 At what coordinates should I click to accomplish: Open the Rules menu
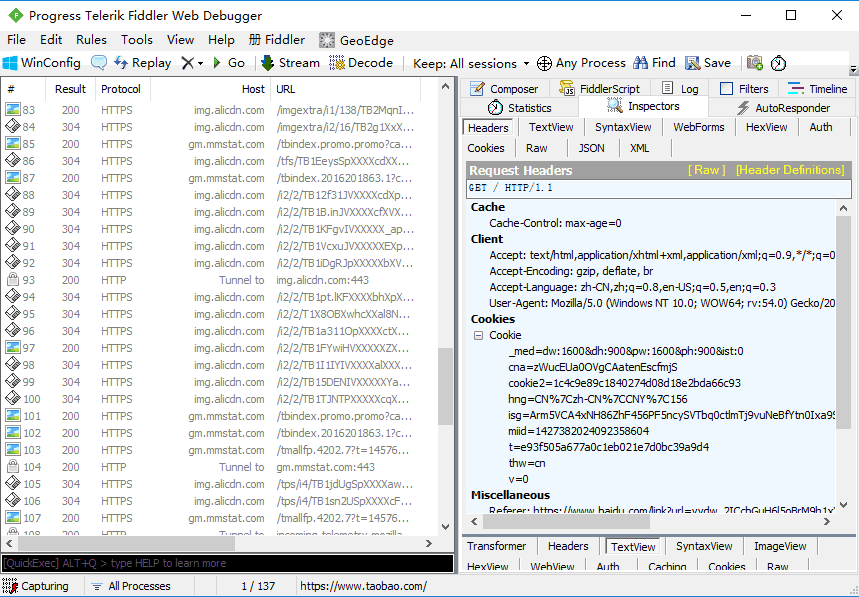[91, 39]
